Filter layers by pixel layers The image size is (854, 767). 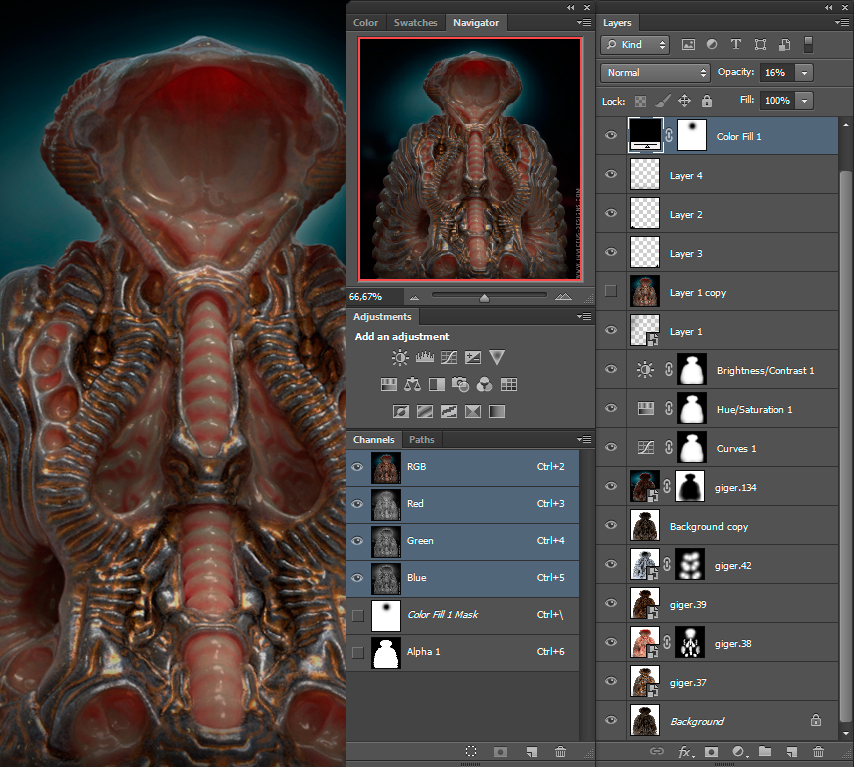(x=688, y=45)
